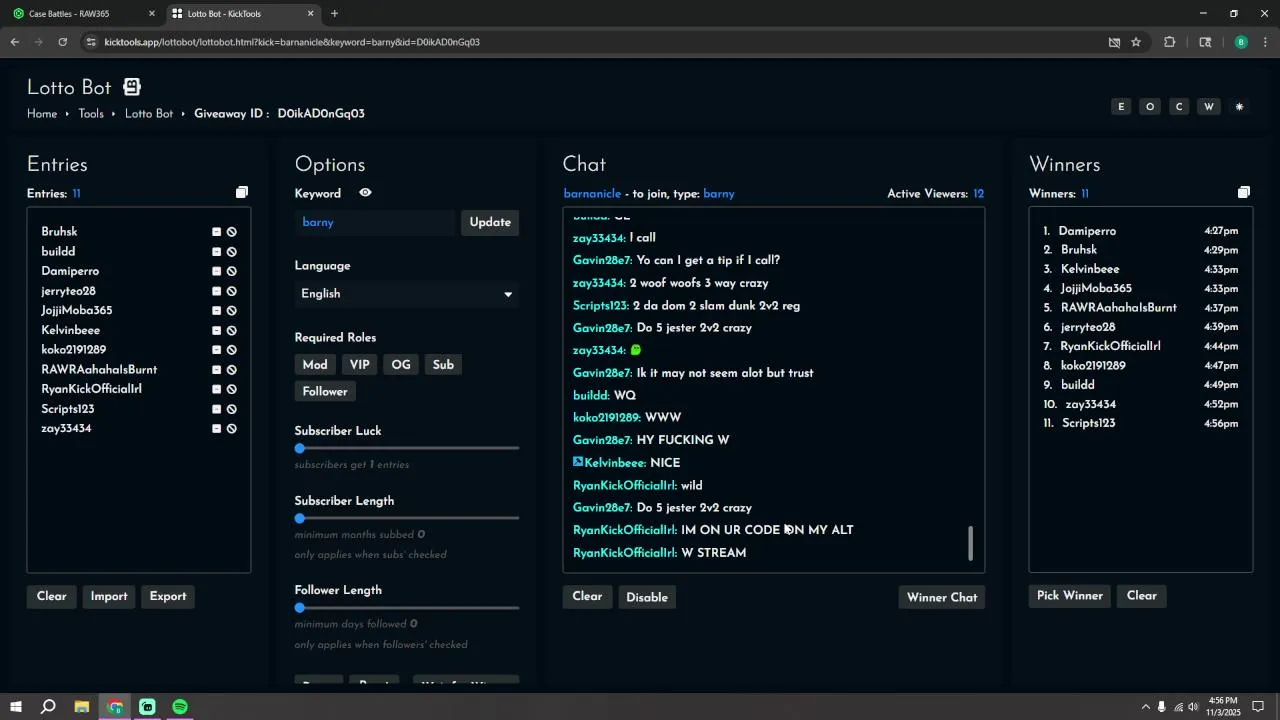
Task: Toggle the theme with sun icon
Action: [1239, 107]
